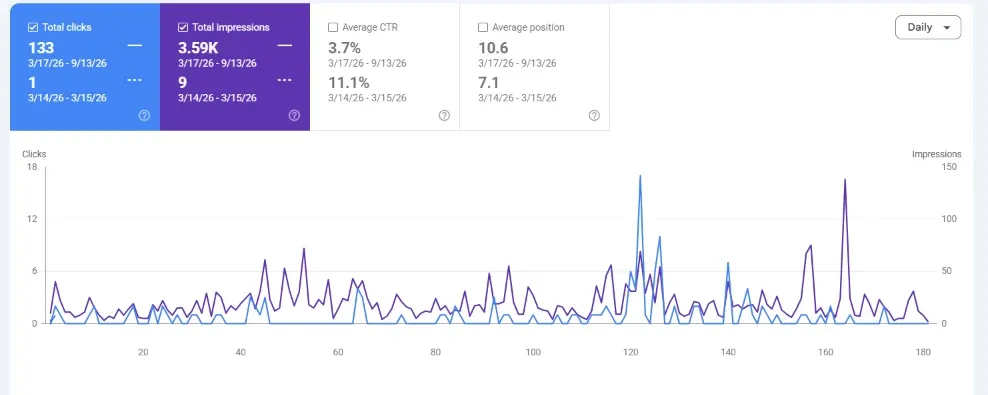Click the 7.1 comparison position value

pos(489,83)
